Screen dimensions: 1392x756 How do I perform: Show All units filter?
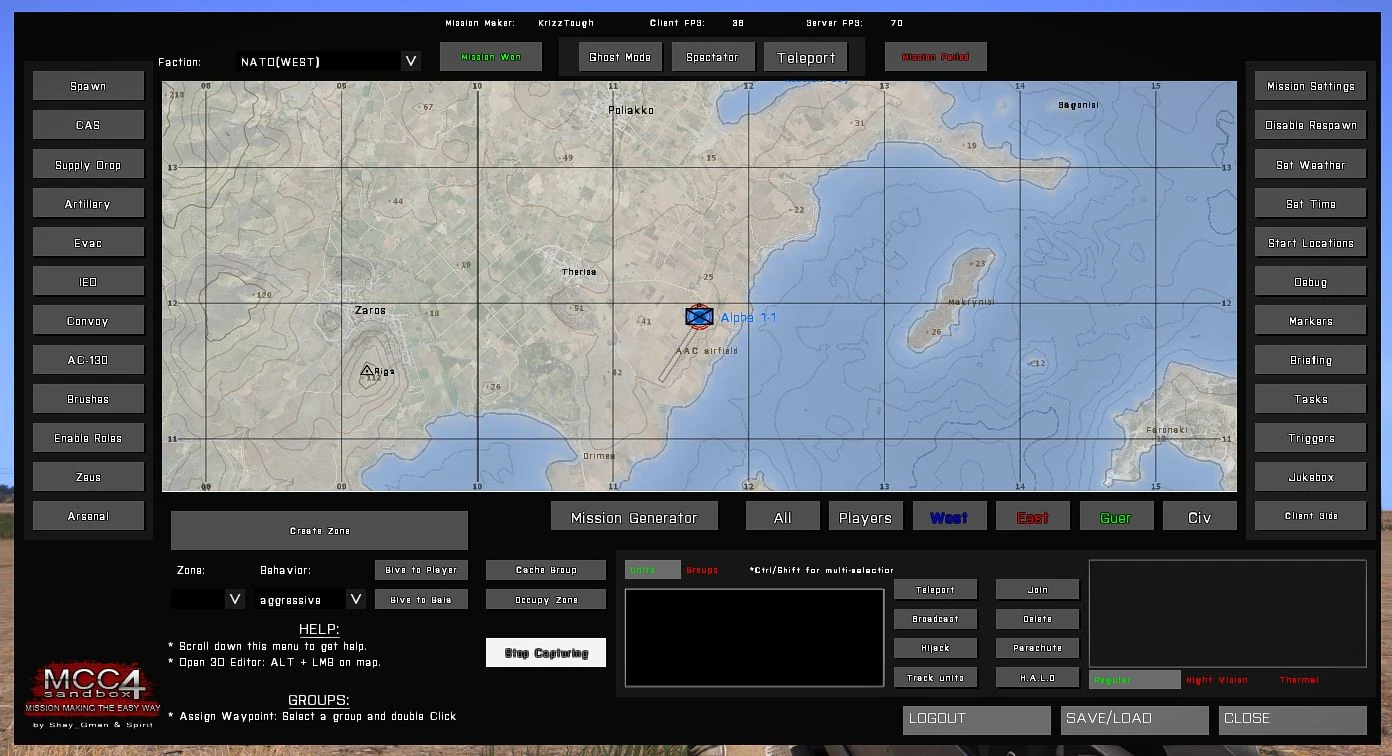tap(783, 517)
